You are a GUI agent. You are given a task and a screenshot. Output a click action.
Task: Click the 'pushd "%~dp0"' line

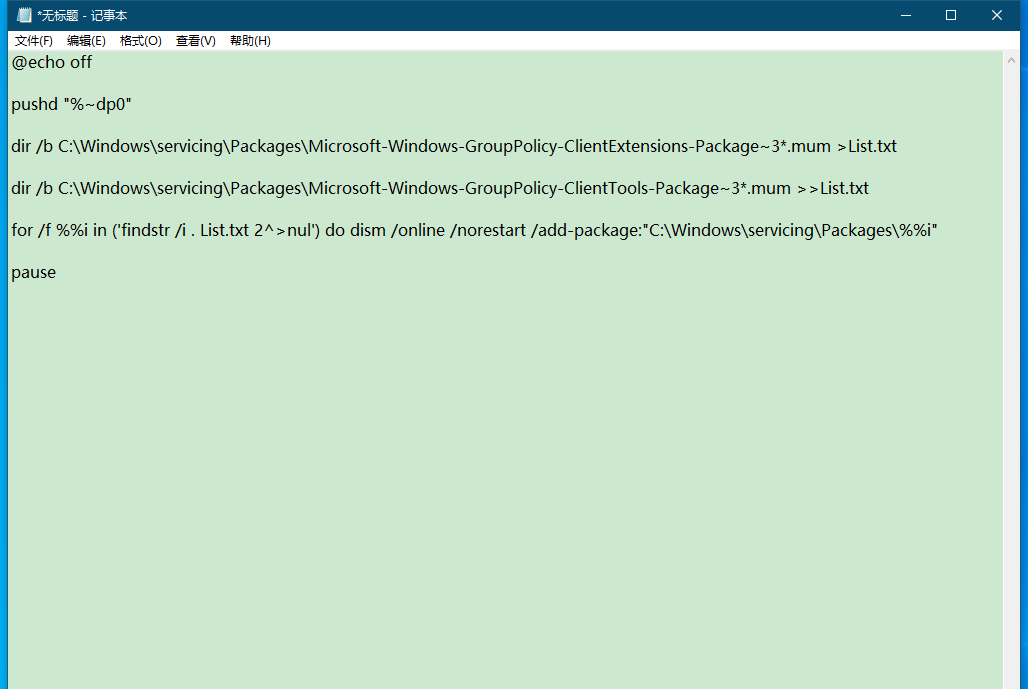point(71,104)
